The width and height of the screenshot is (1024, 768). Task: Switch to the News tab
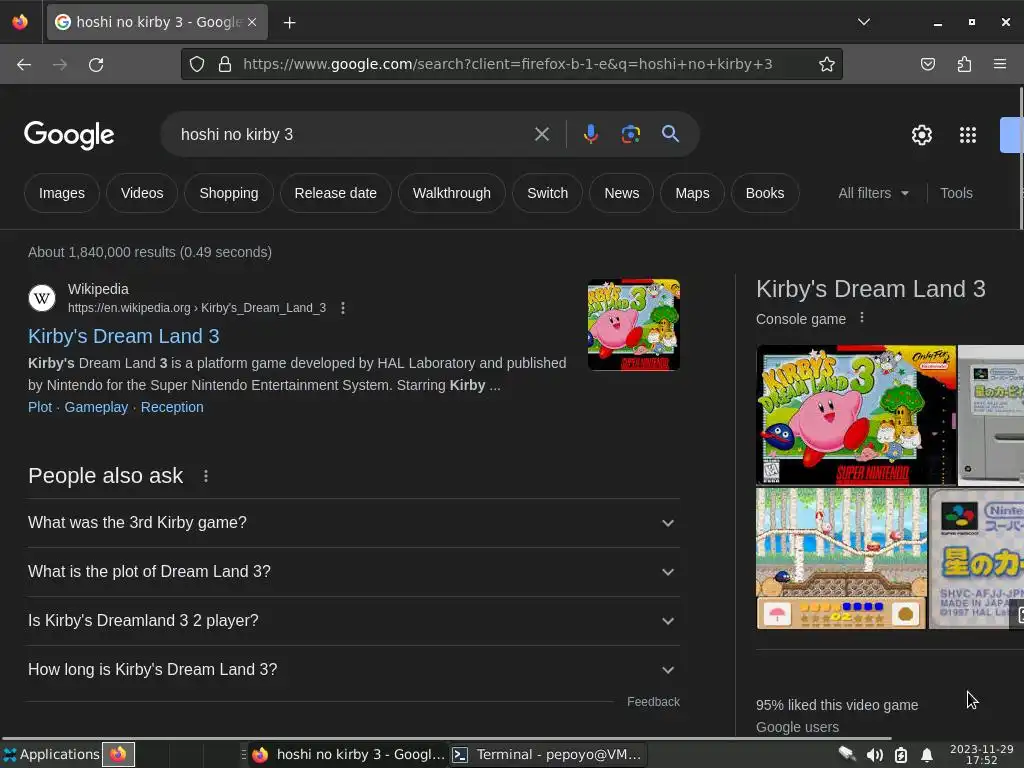(x=622, y=193)
